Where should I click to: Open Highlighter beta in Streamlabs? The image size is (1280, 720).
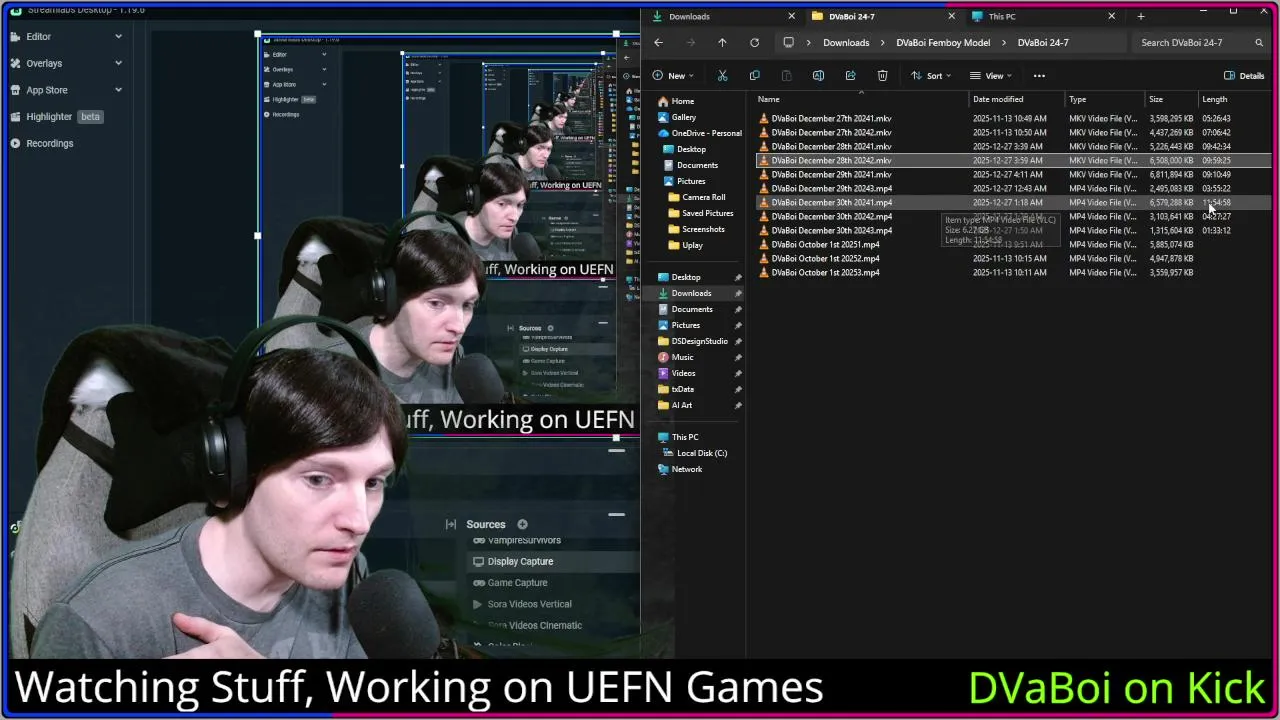(57, 117)
